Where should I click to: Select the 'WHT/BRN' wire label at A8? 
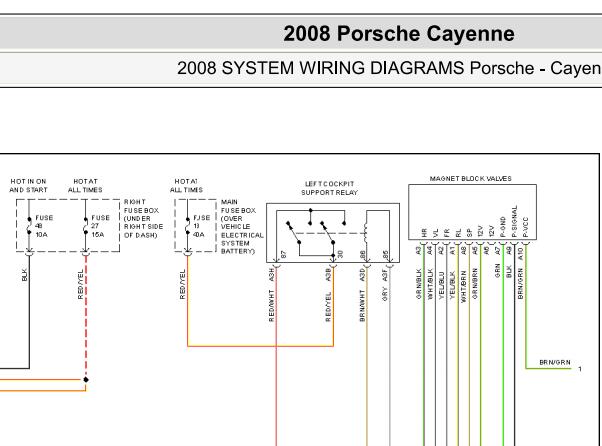[463, 287]
